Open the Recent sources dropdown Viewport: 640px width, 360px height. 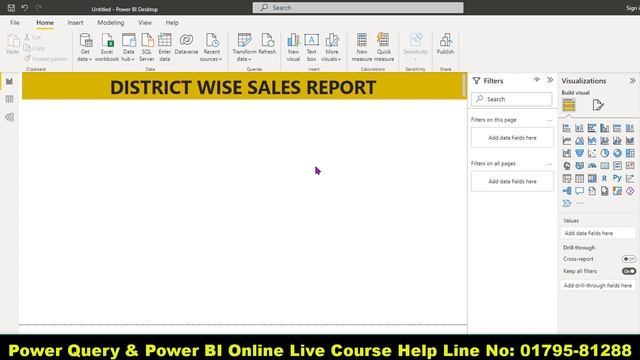point(211,47)
